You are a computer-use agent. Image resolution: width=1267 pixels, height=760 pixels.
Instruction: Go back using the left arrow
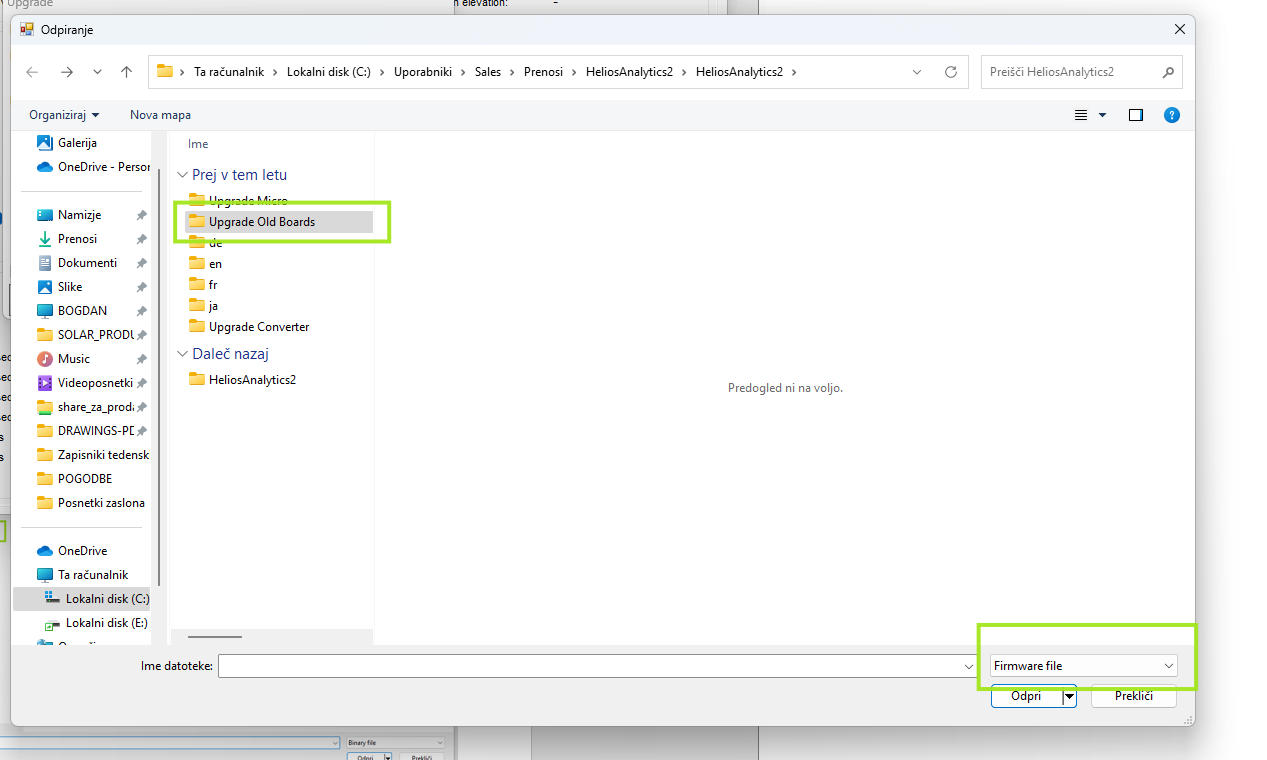click(x=32, y=72)
